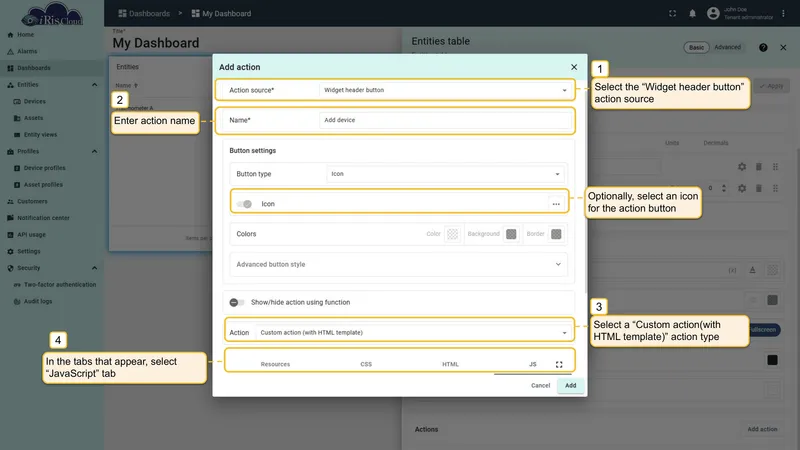Viewport: 800px width, 450px height.
Task: Click Apply button in Entities table panel
Action: pos(771,86)
